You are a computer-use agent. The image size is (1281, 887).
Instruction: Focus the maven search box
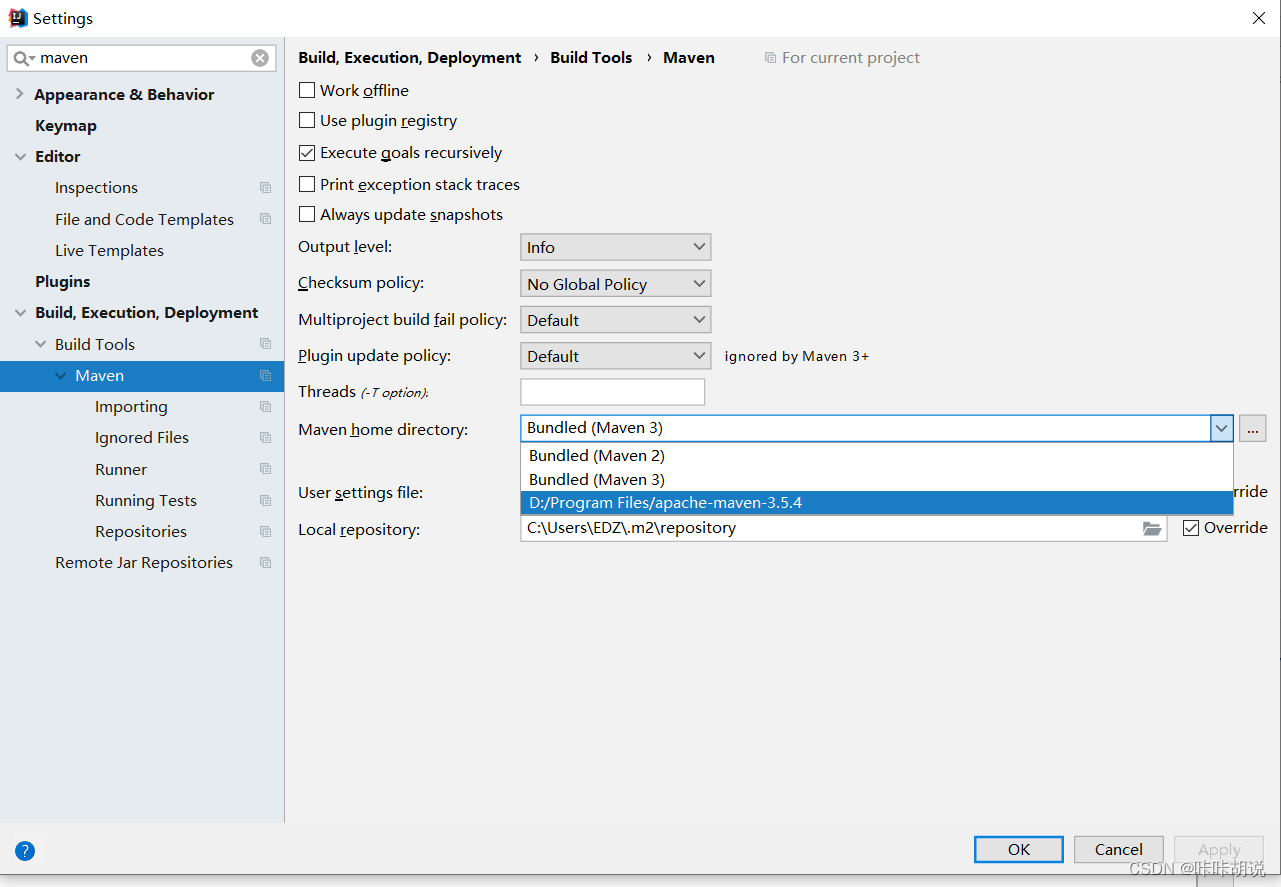(143, 58)
